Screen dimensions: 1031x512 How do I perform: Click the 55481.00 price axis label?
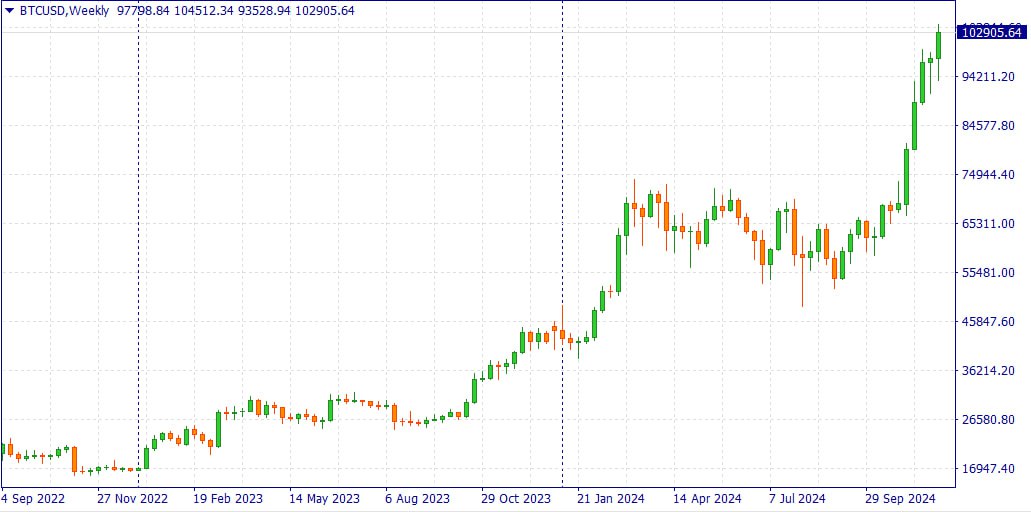[988, 273]
